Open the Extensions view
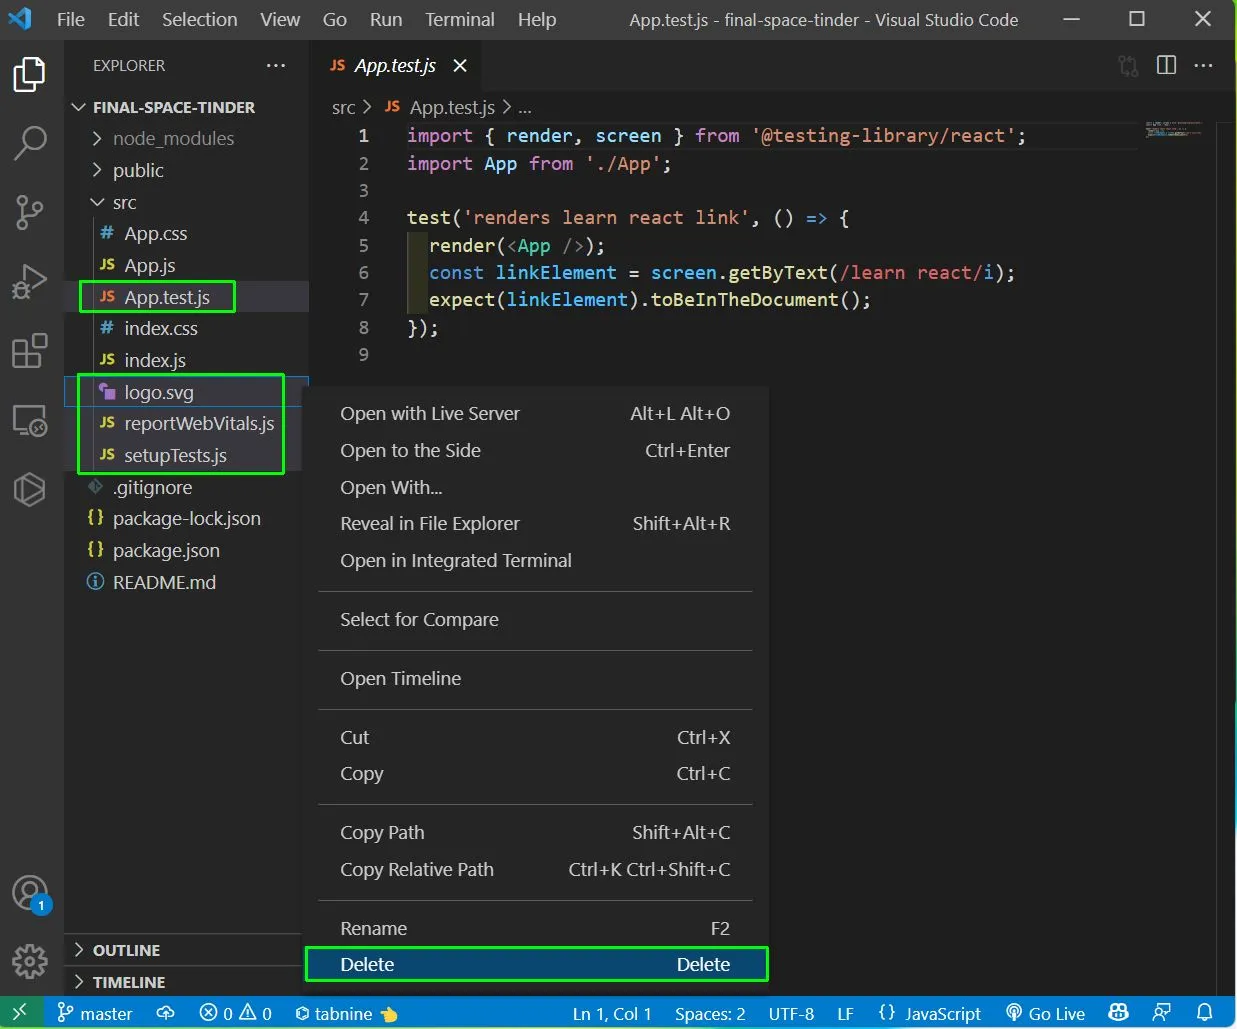 pyautogui.click(x=30, y=351)
